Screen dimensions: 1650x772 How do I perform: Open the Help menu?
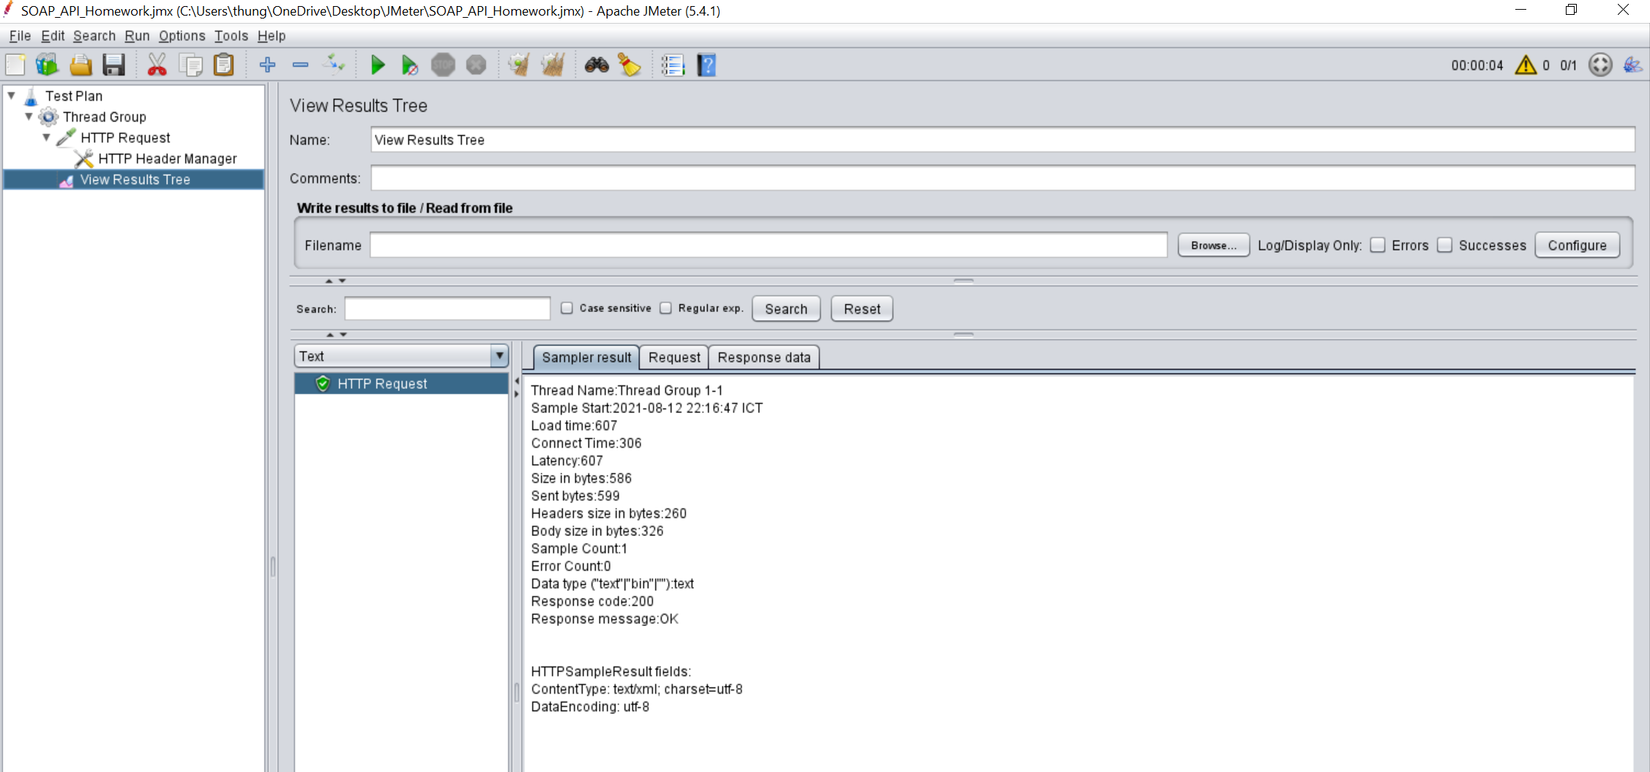point(271,36)
